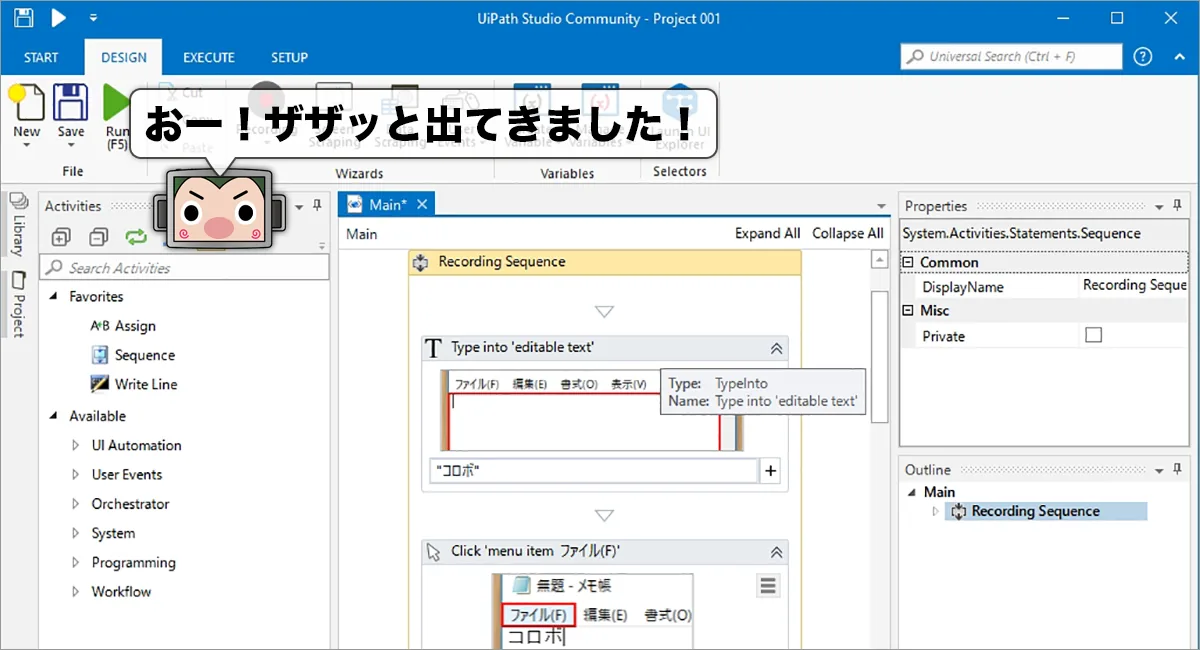
Task: Click the Main breadcrumb in the designer
Action: click(x=362, y=233)
